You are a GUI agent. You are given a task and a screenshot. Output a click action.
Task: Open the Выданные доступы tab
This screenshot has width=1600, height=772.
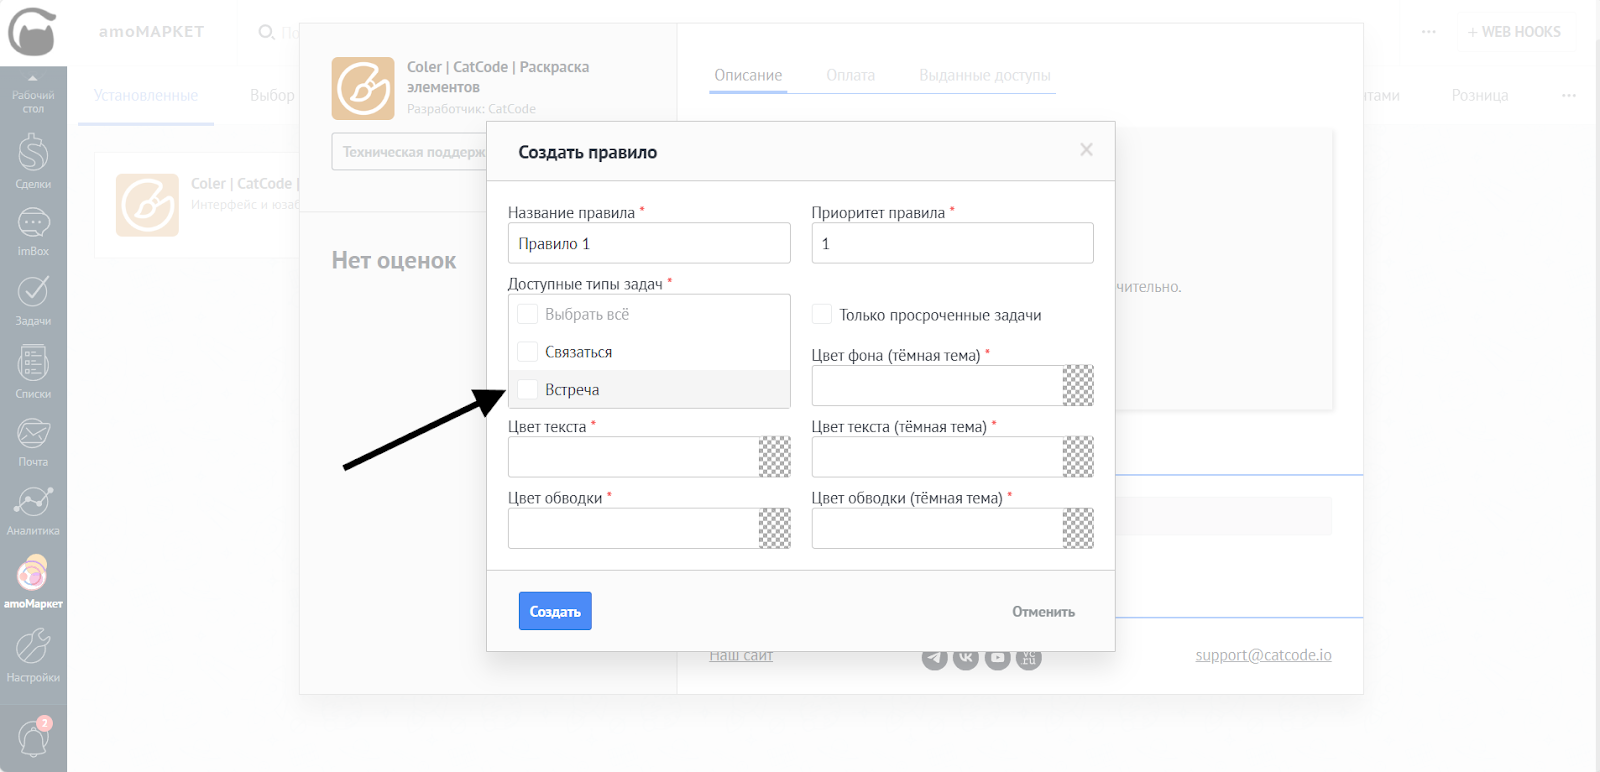pos(984,75)
